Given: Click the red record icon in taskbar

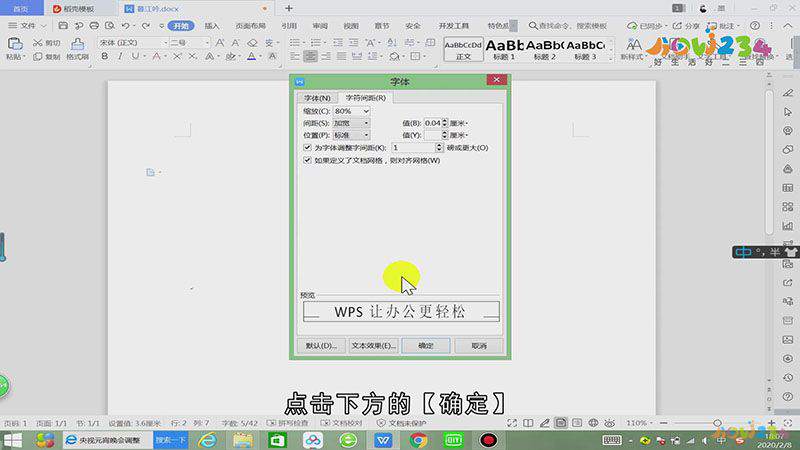Looking at the screenshot, I should [488, 440].
